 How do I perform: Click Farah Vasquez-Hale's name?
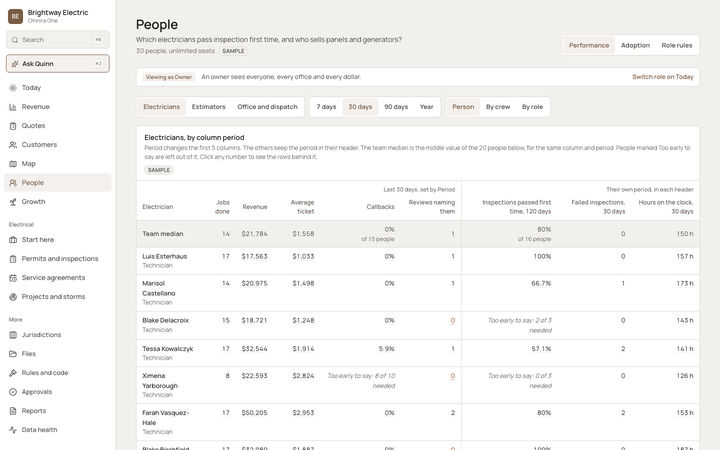click(165, 418)
